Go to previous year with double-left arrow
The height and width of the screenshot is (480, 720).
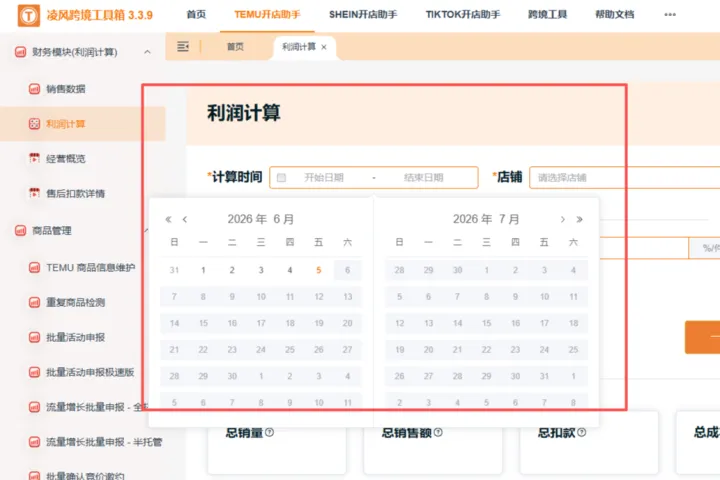(169, 219)
